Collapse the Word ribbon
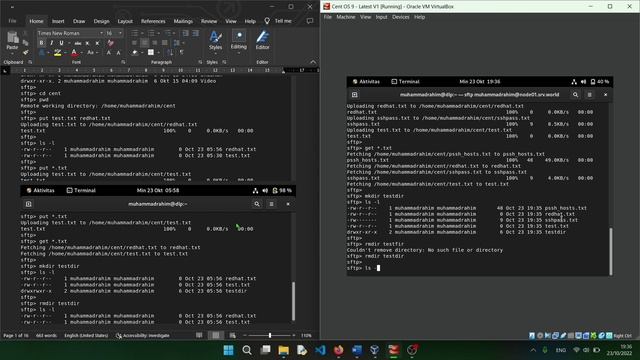Viewport: 640px width, 360px height. [x=313, y=62]
